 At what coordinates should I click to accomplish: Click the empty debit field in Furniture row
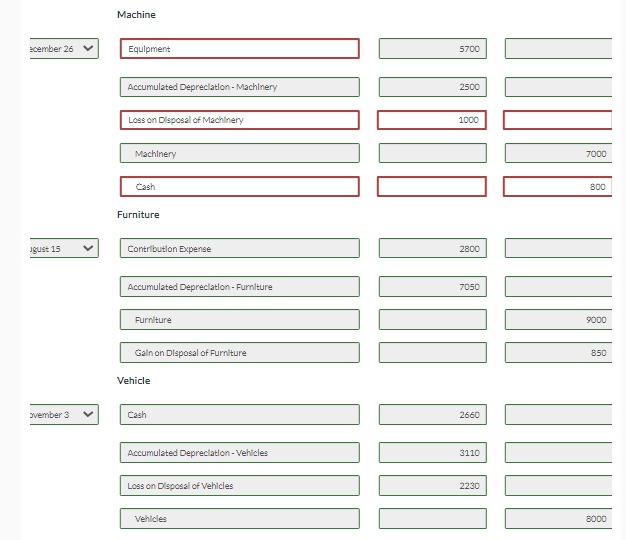tap(433, 320)
